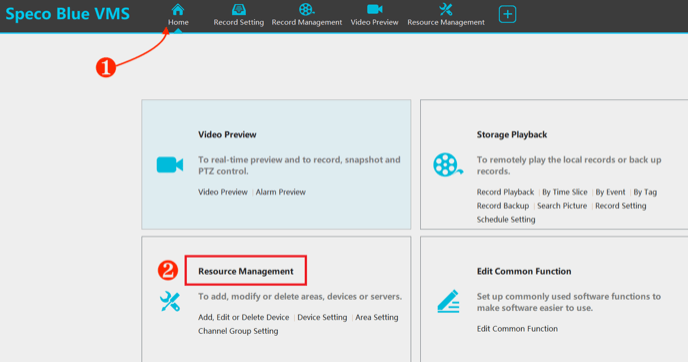Open the Resource Management card title

coord(246,271)
